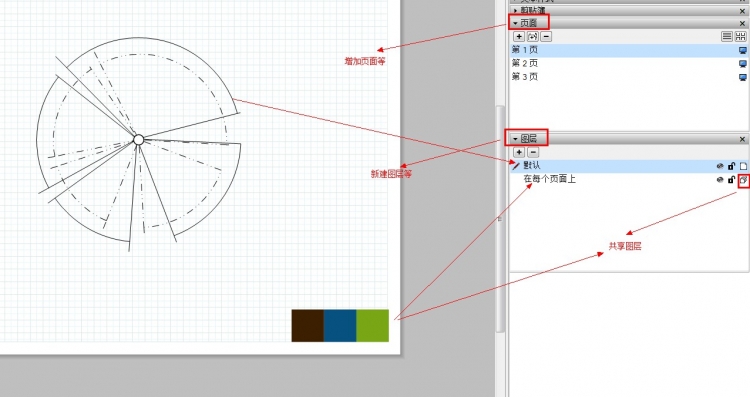Add a new layer in the 图层 panel

point(519,152)
